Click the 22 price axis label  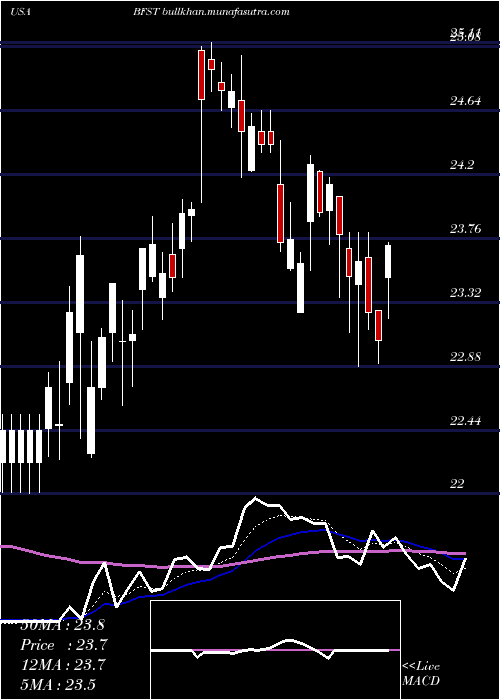tap(457, 484)
